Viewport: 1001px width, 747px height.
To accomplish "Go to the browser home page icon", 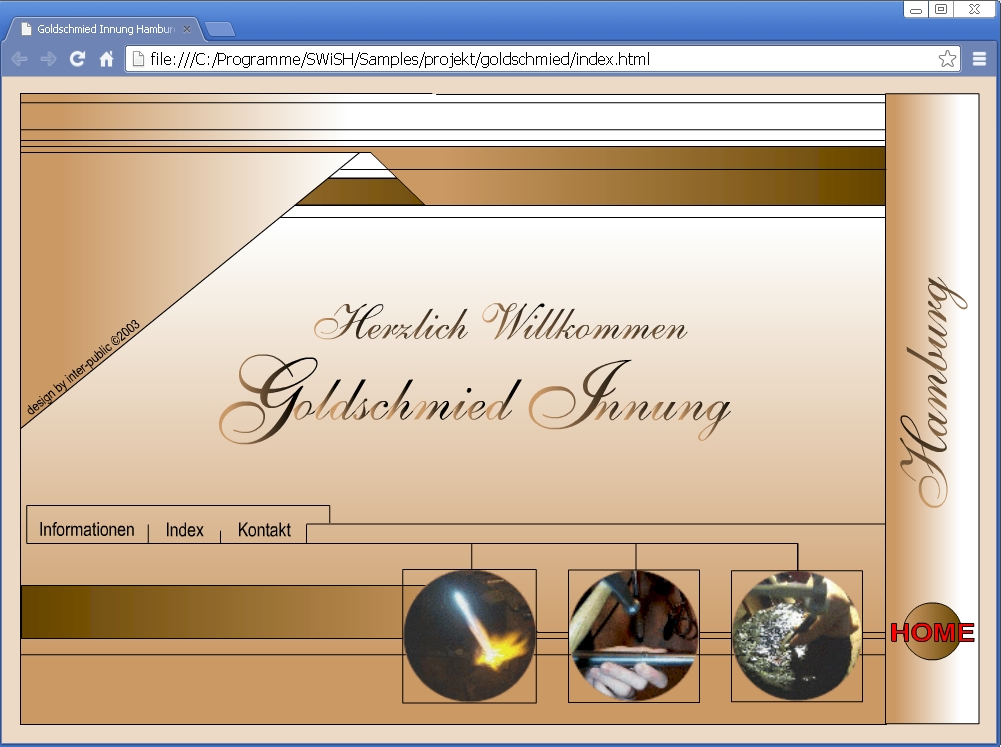I will [106, 59].
